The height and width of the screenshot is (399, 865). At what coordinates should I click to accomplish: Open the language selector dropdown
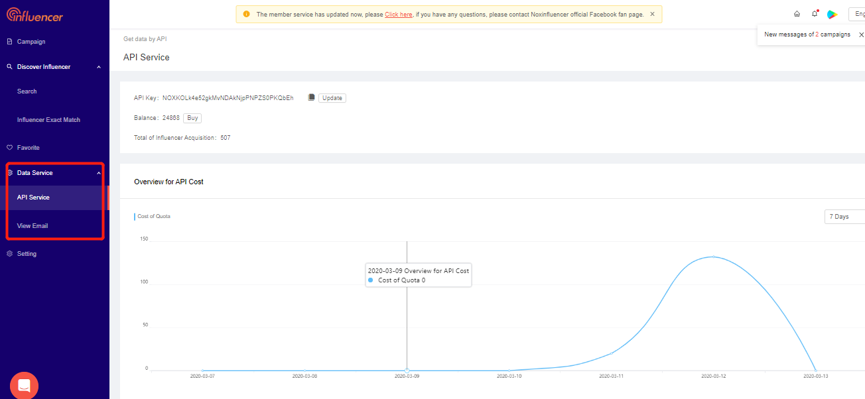coord(857,14)
